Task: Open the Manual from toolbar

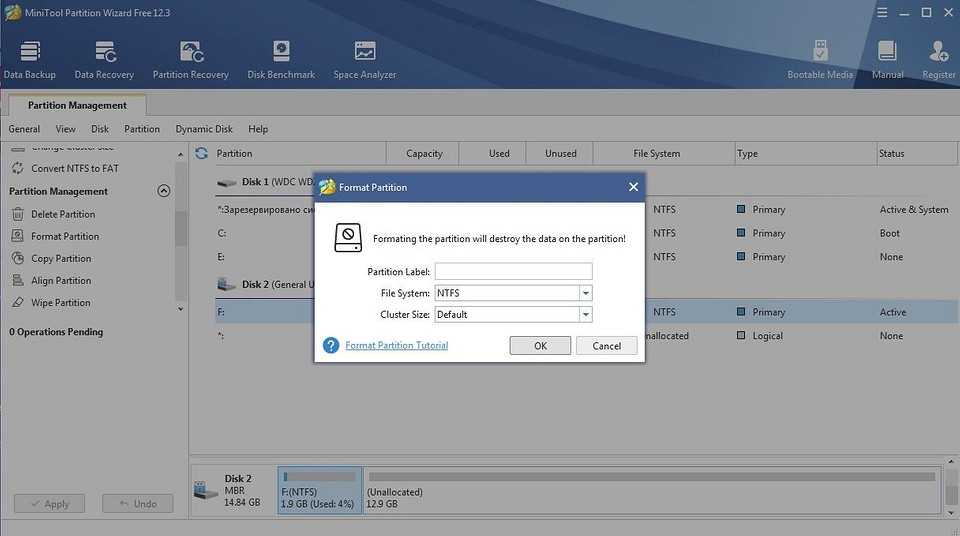Action: click(x=887, y=60)
